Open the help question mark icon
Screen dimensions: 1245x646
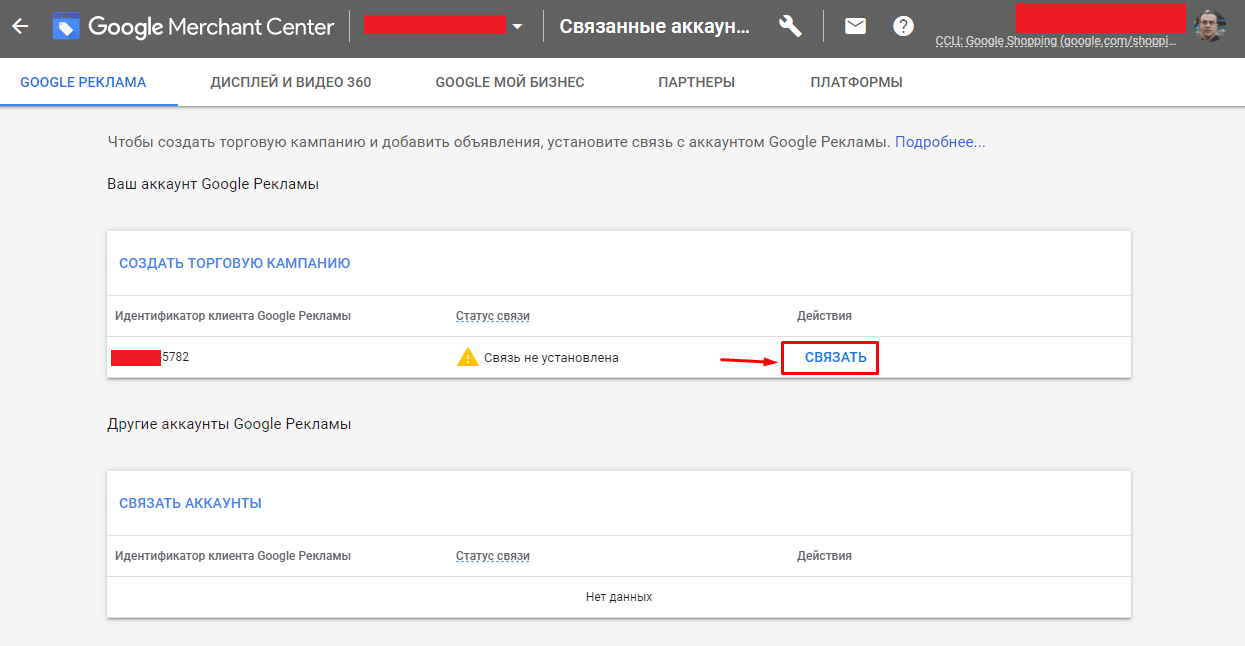pos(904,26)
